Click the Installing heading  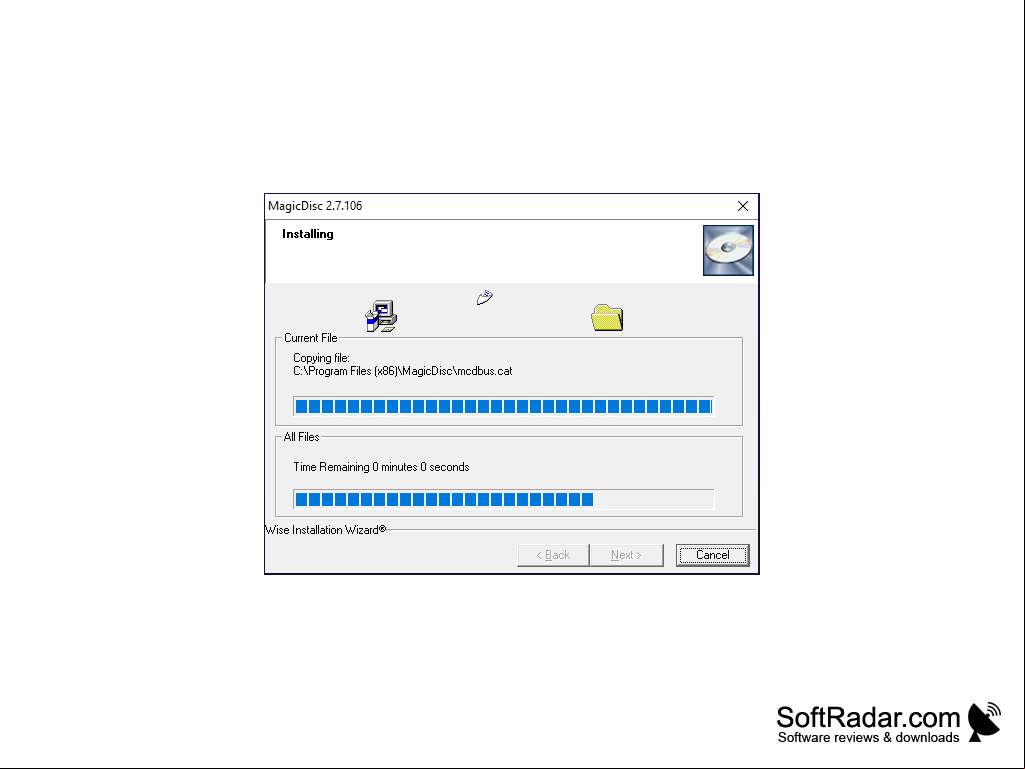[x=308, y=234]
